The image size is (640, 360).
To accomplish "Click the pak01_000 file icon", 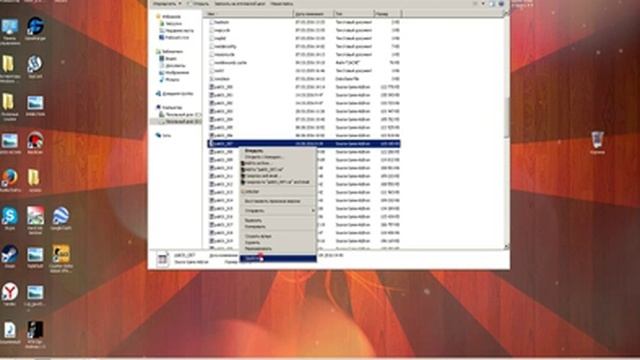I will pos(212,87).
